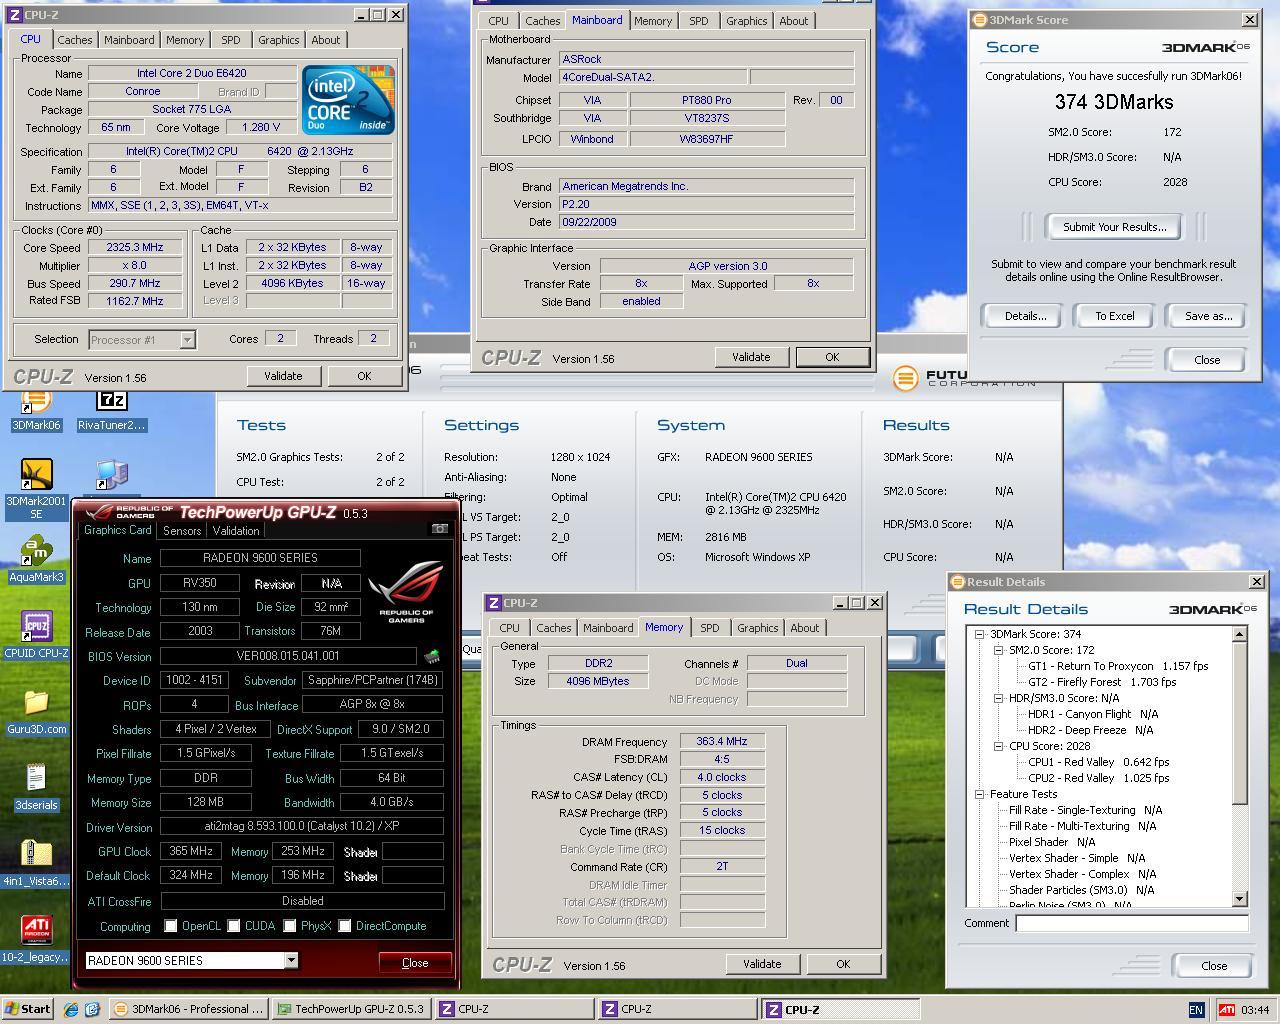Select 'GT1 - Return To Proxycon' tree row
The width and height of the screenshot is (1280, 1024).
pos(1117,666)
